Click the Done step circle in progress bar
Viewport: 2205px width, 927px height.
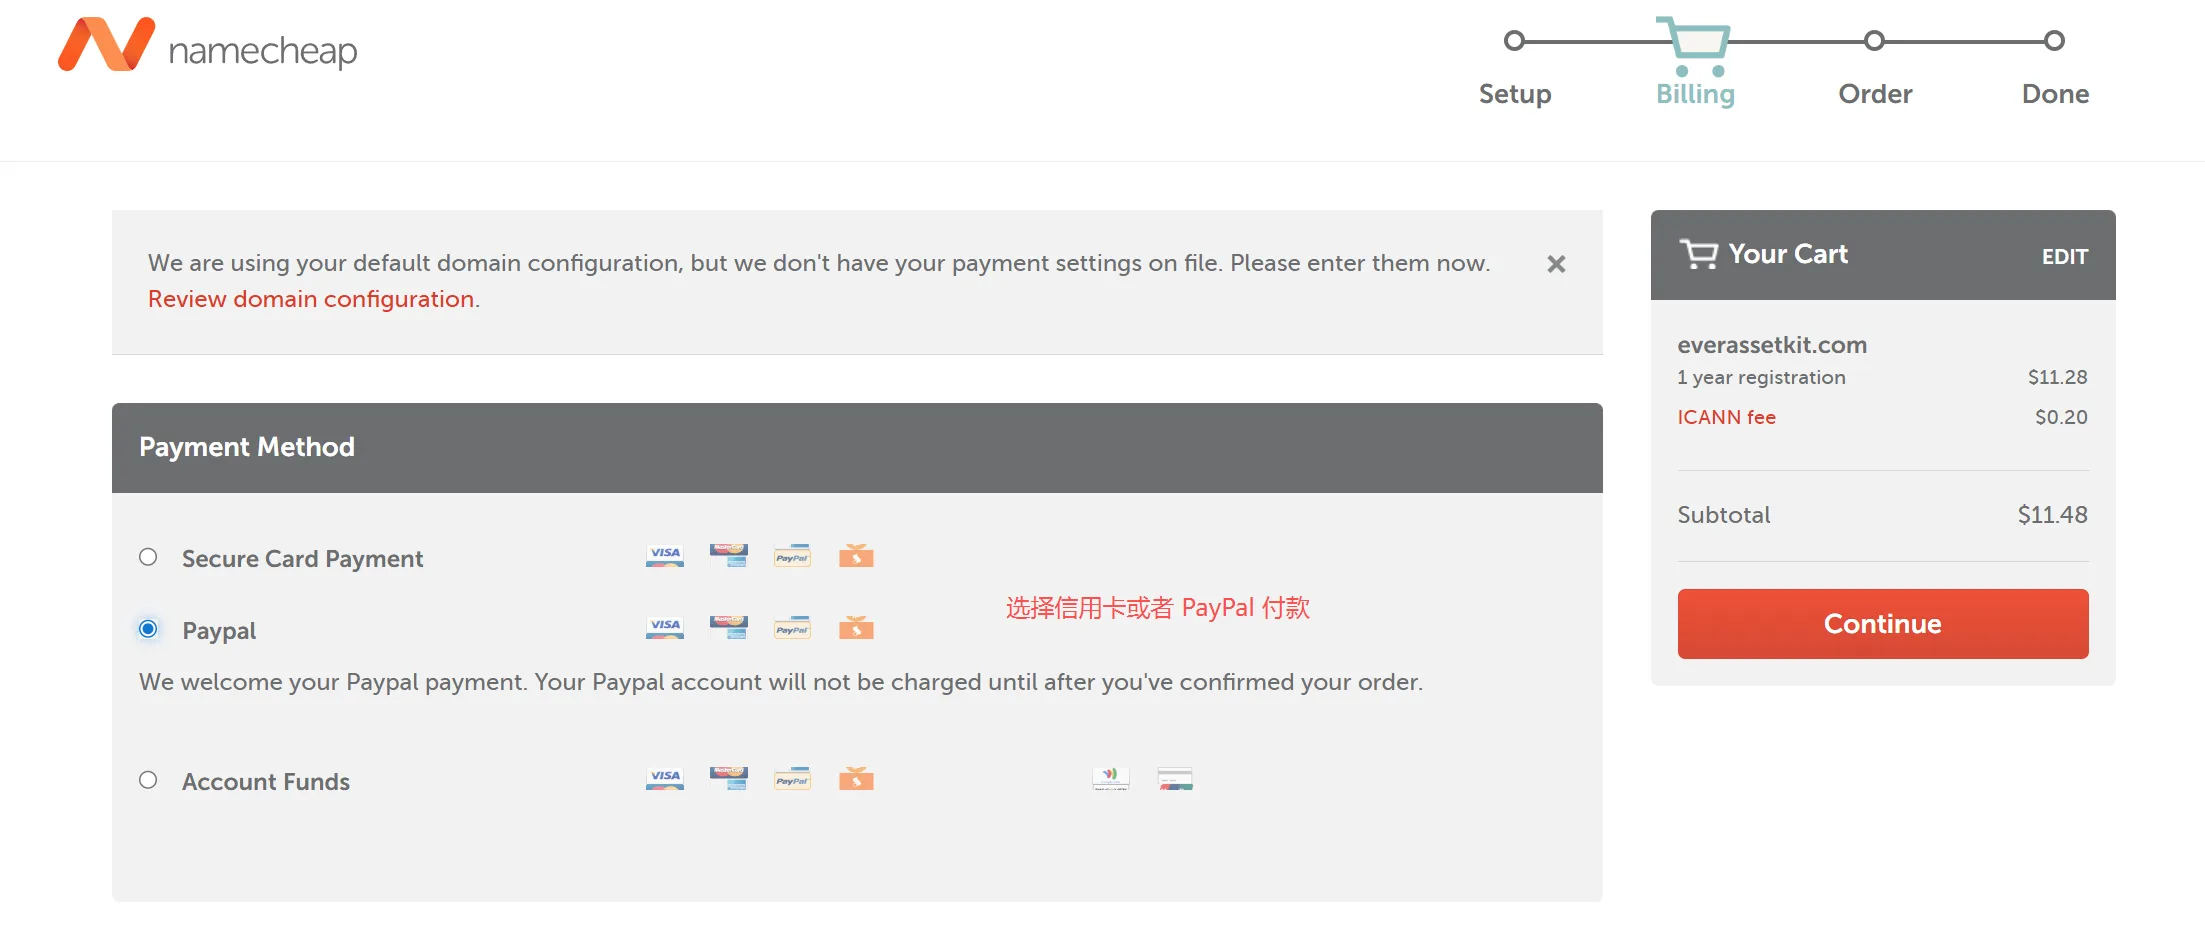(2054, 41)
